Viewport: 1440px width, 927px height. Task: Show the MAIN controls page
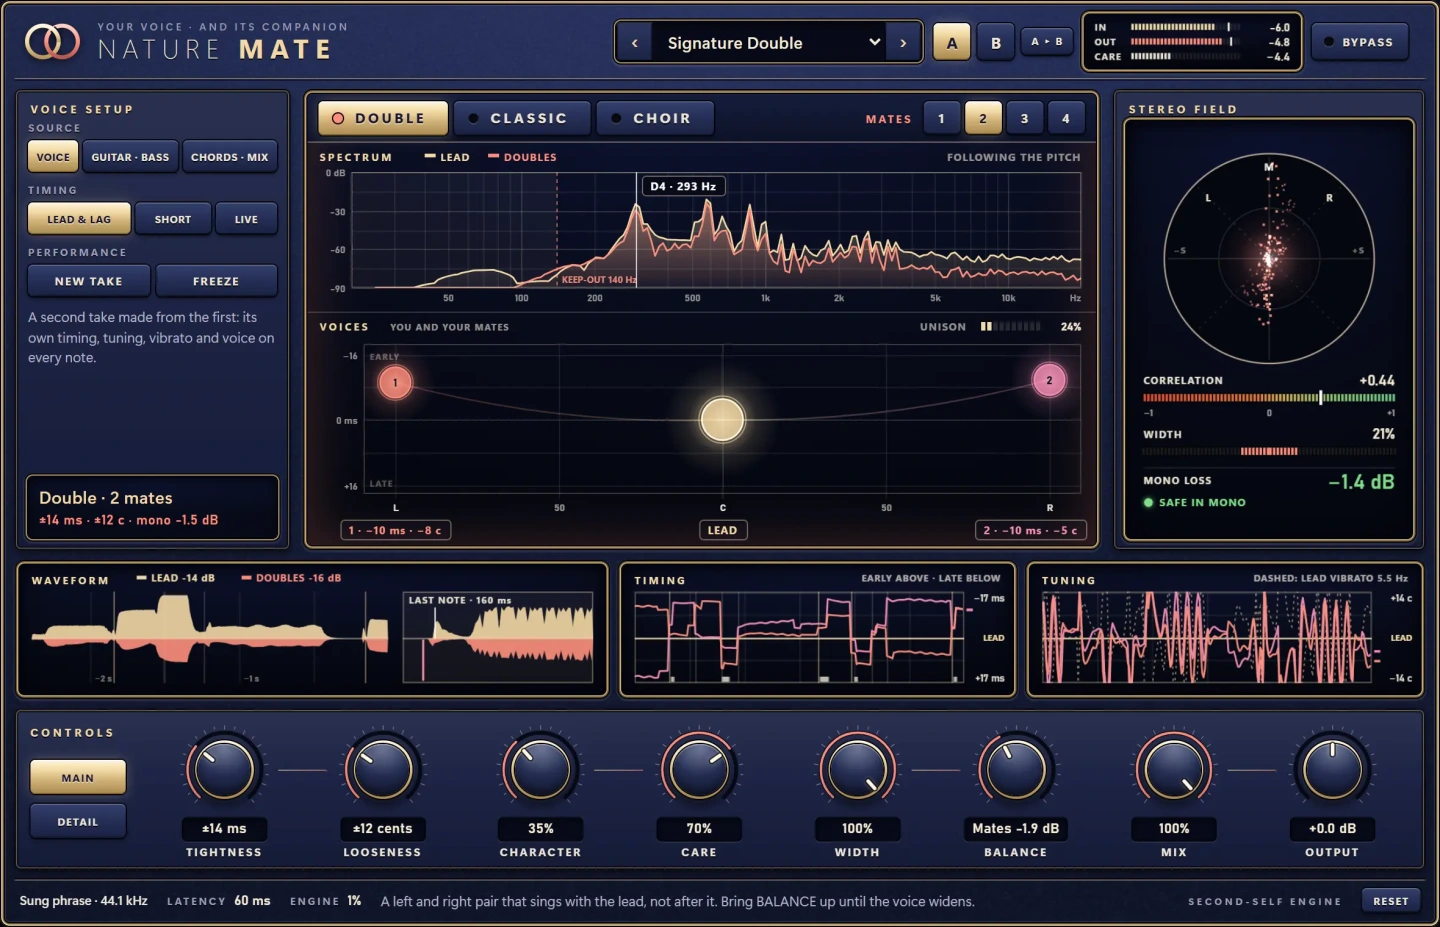(78, 777)
